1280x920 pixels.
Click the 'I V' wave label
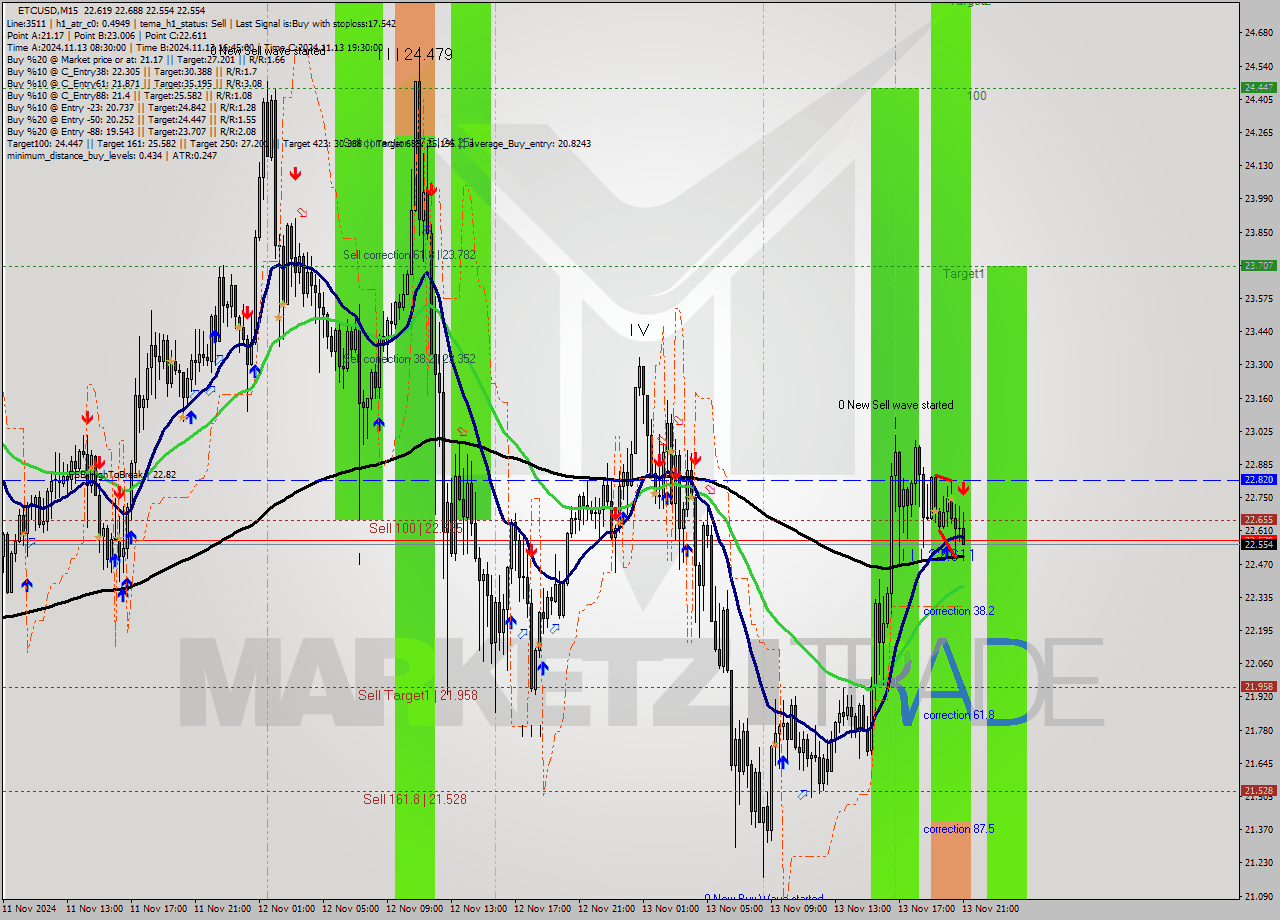(x=639, y=330)
